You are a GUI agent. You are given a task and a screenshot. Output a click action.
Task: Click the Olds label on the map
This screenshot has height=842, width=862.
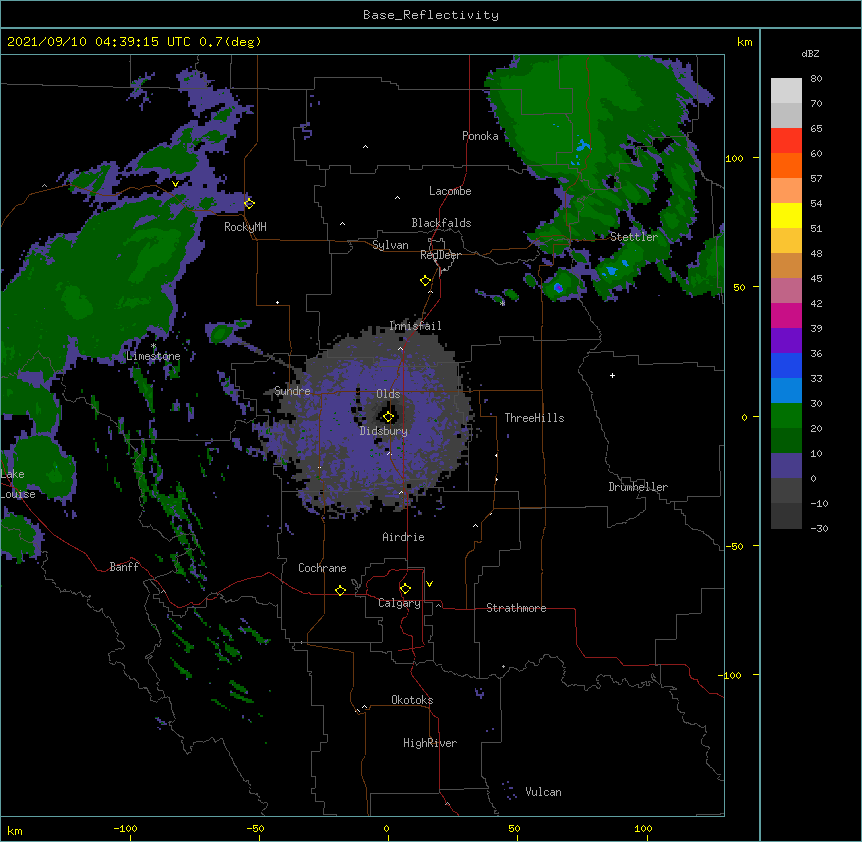[388, 394]
